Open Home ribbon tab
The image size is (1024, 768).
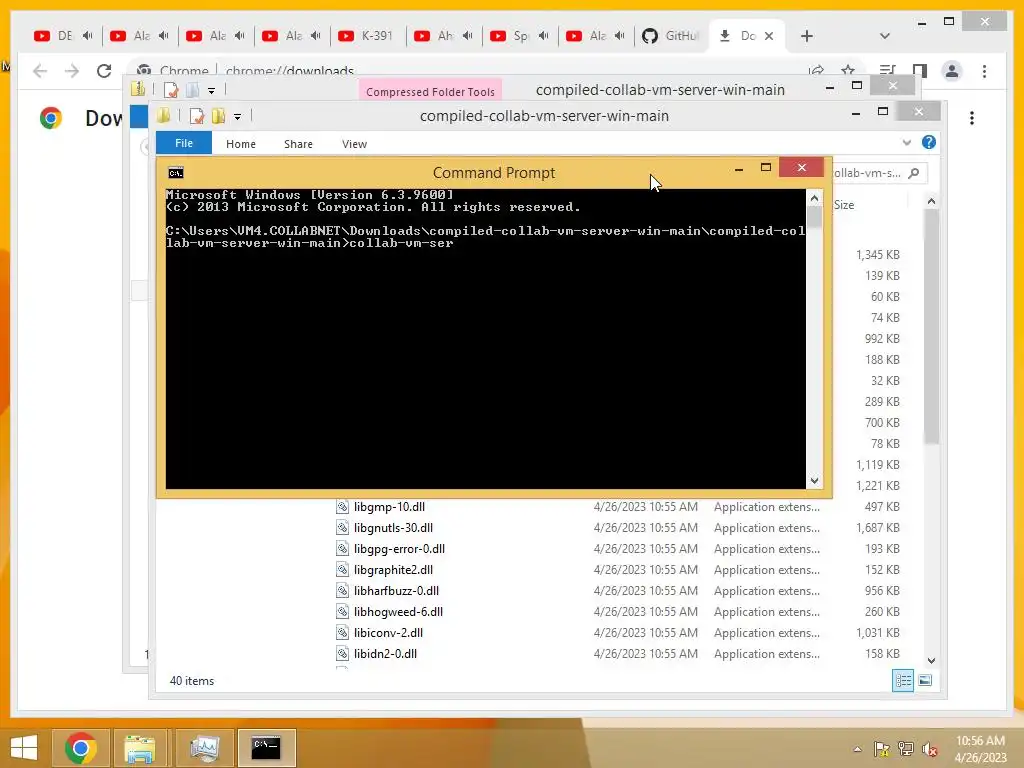tap(241, 144)
